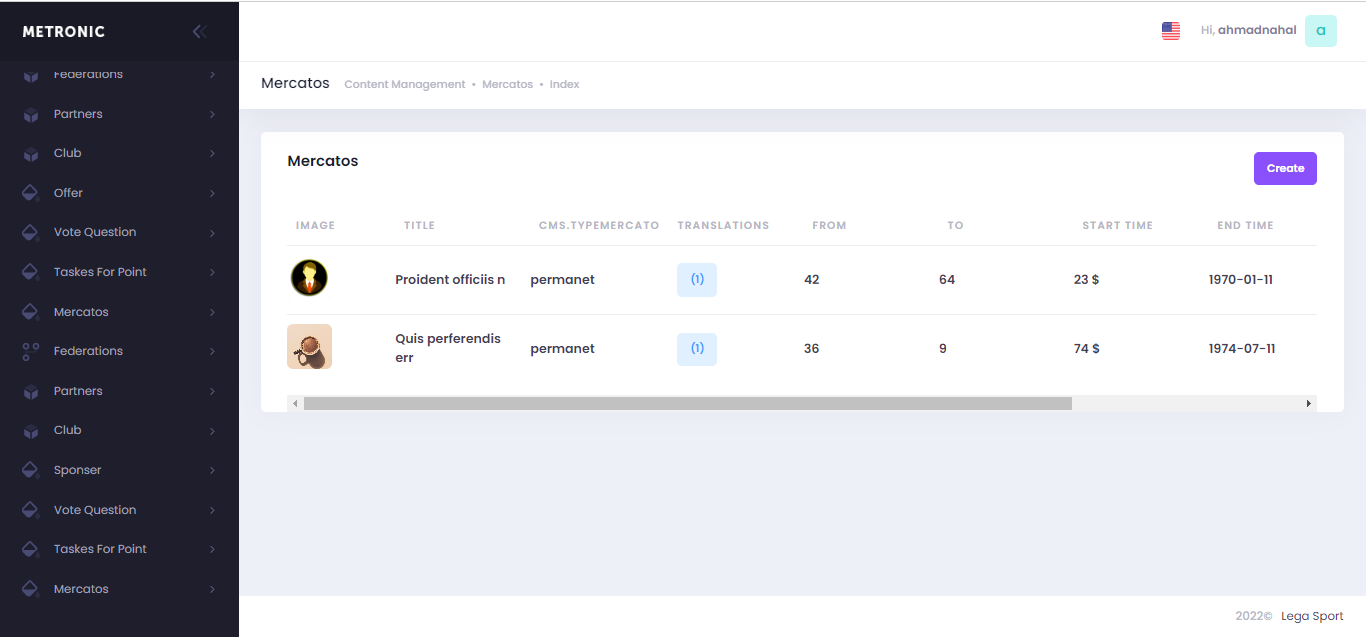Viewport: 1366px width, 637px height.
Task: Click the right arrow of the table scrollbar
Action: (x=1308, y=403)
